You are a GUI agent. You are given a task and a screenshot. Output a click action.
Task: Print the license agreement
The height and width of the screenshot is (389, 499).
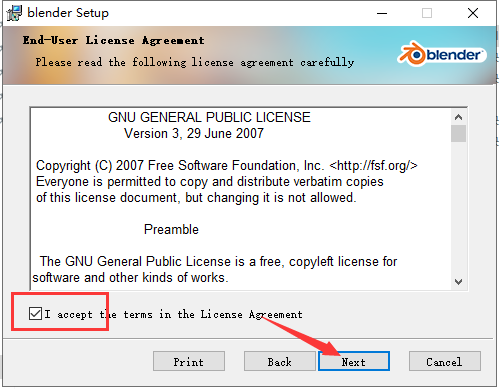189,361
